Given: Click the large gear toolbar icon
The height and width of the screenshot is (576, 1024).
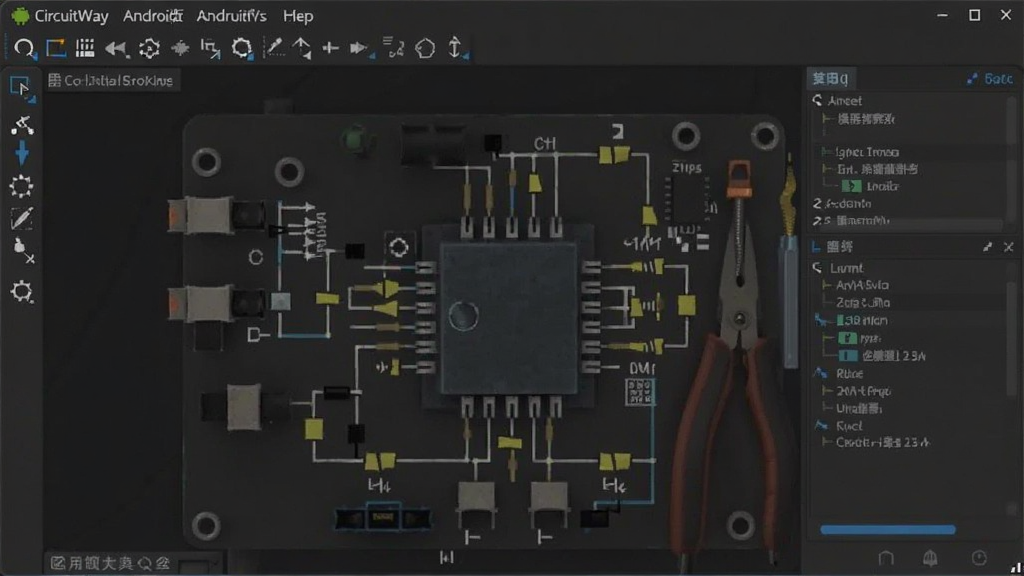Looking at the screenshot, I should tap(242, 48).
